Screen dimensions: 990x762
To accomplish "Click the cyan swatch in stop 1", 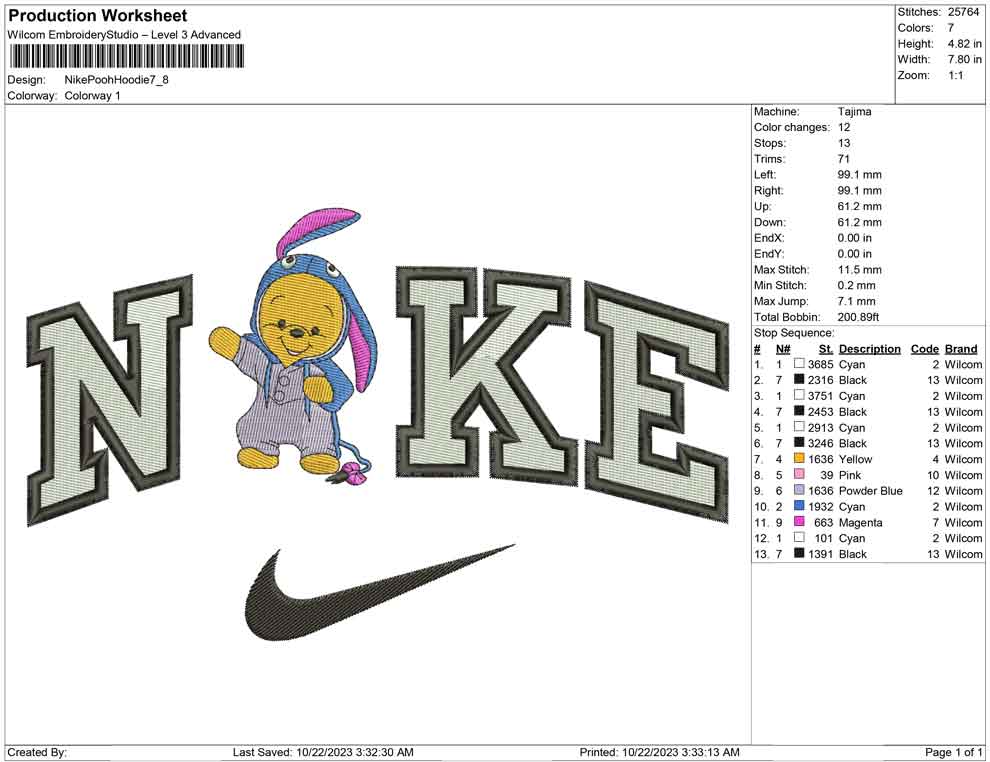I will point(799,364).
